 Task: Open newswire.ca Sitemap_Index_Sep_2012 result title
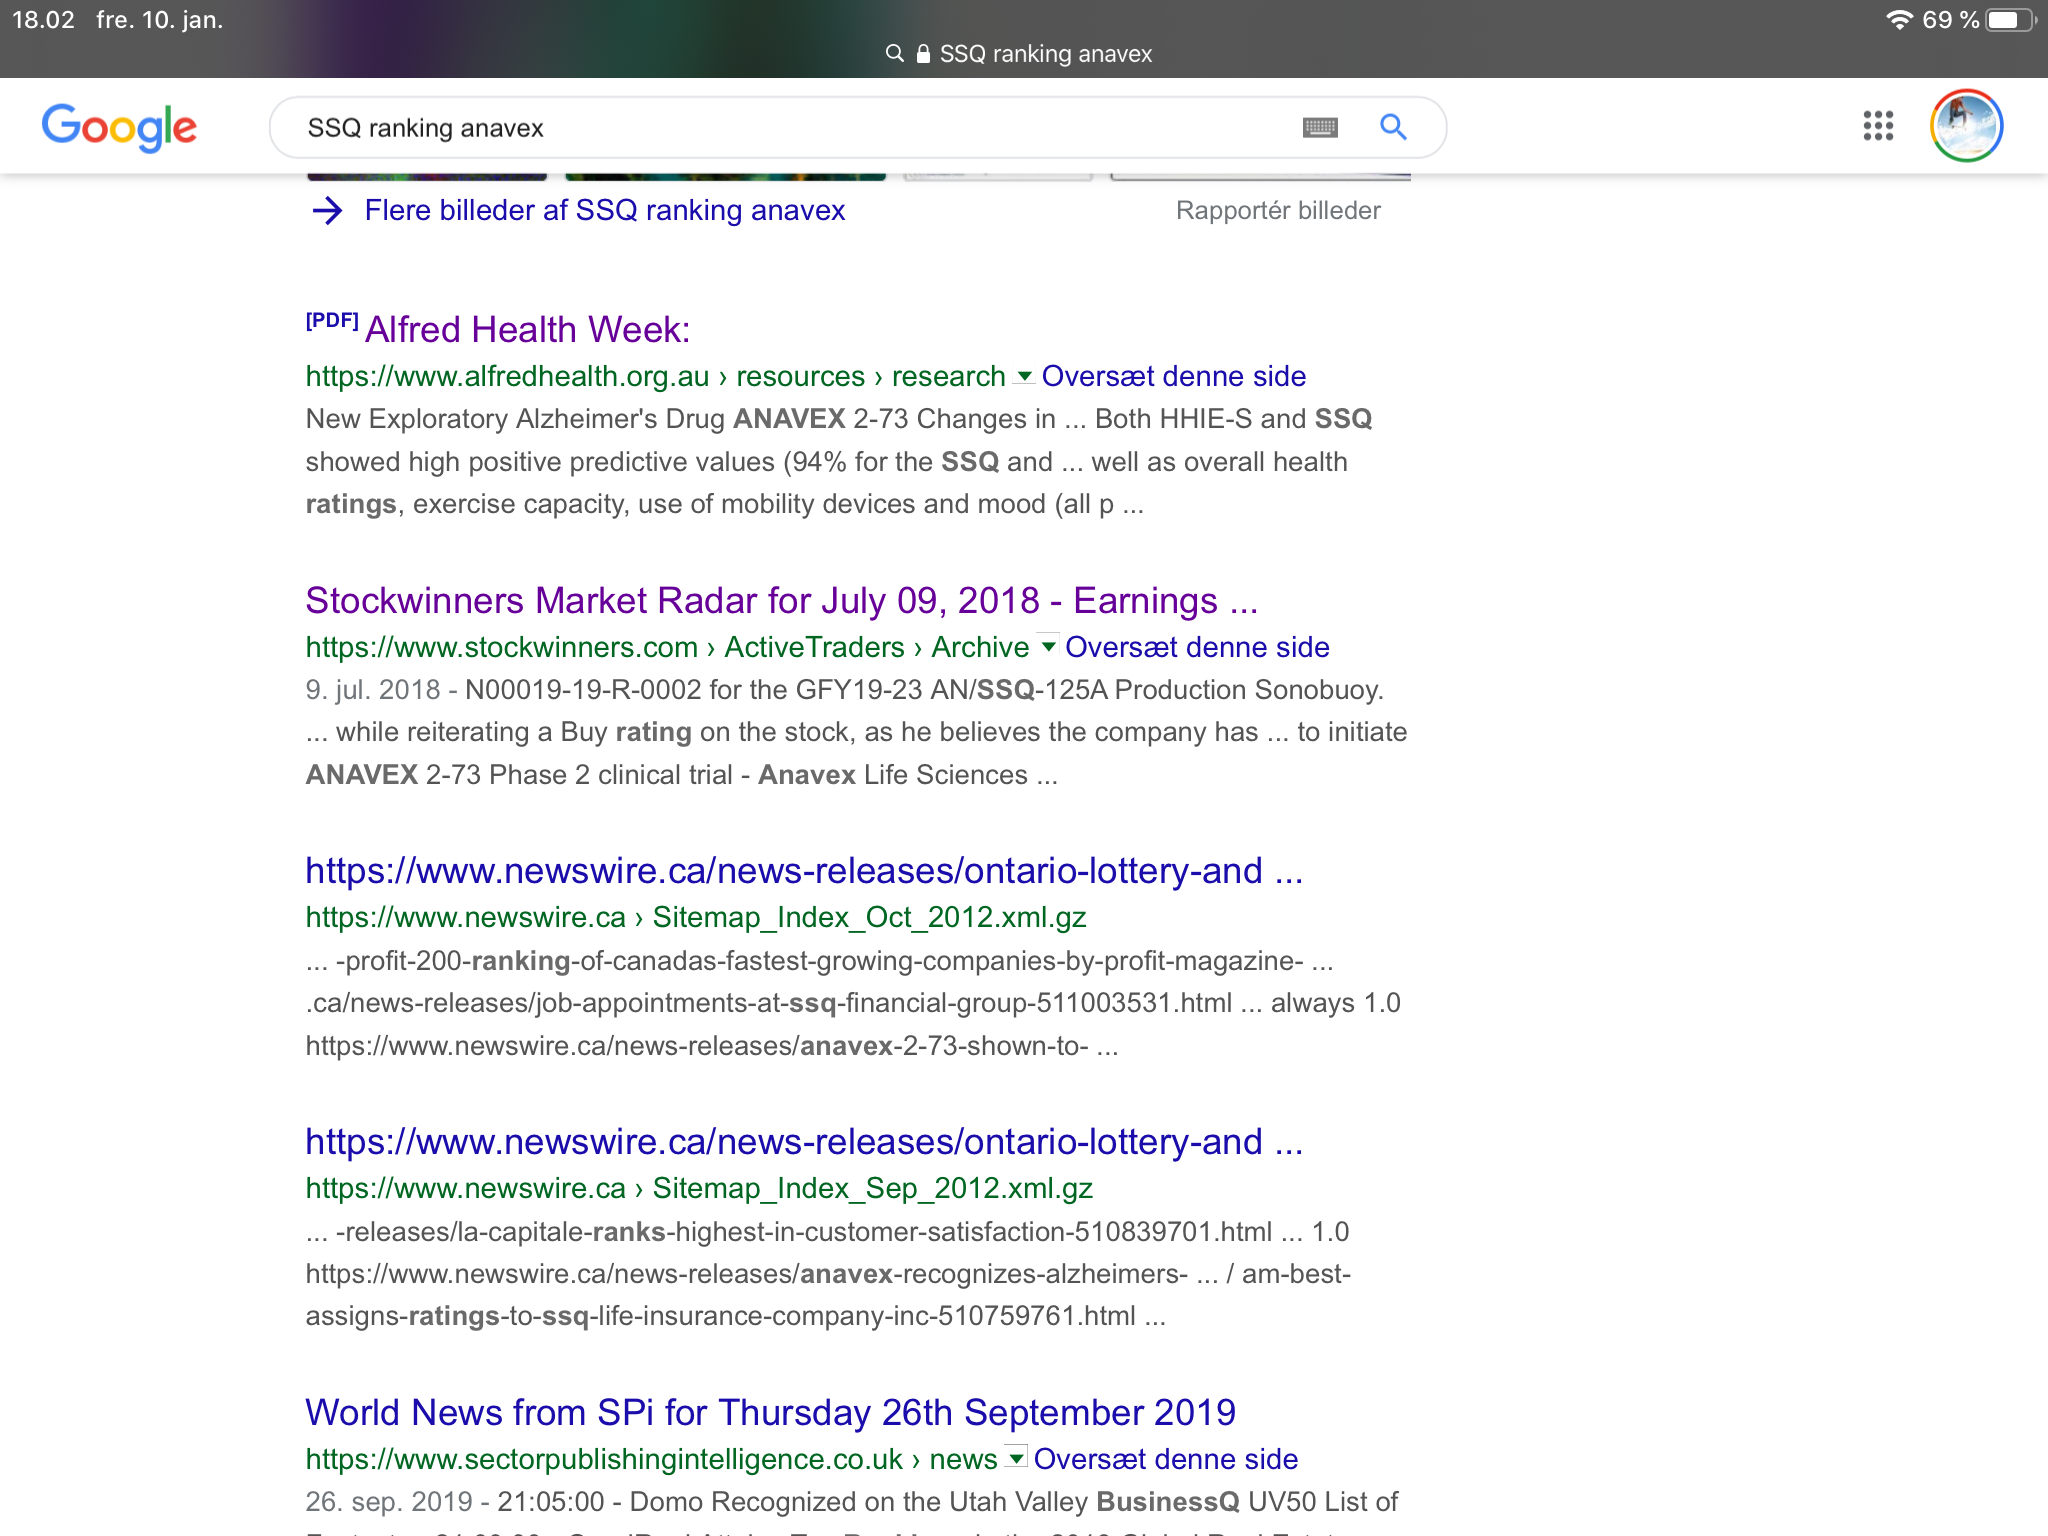point(804,1142)
